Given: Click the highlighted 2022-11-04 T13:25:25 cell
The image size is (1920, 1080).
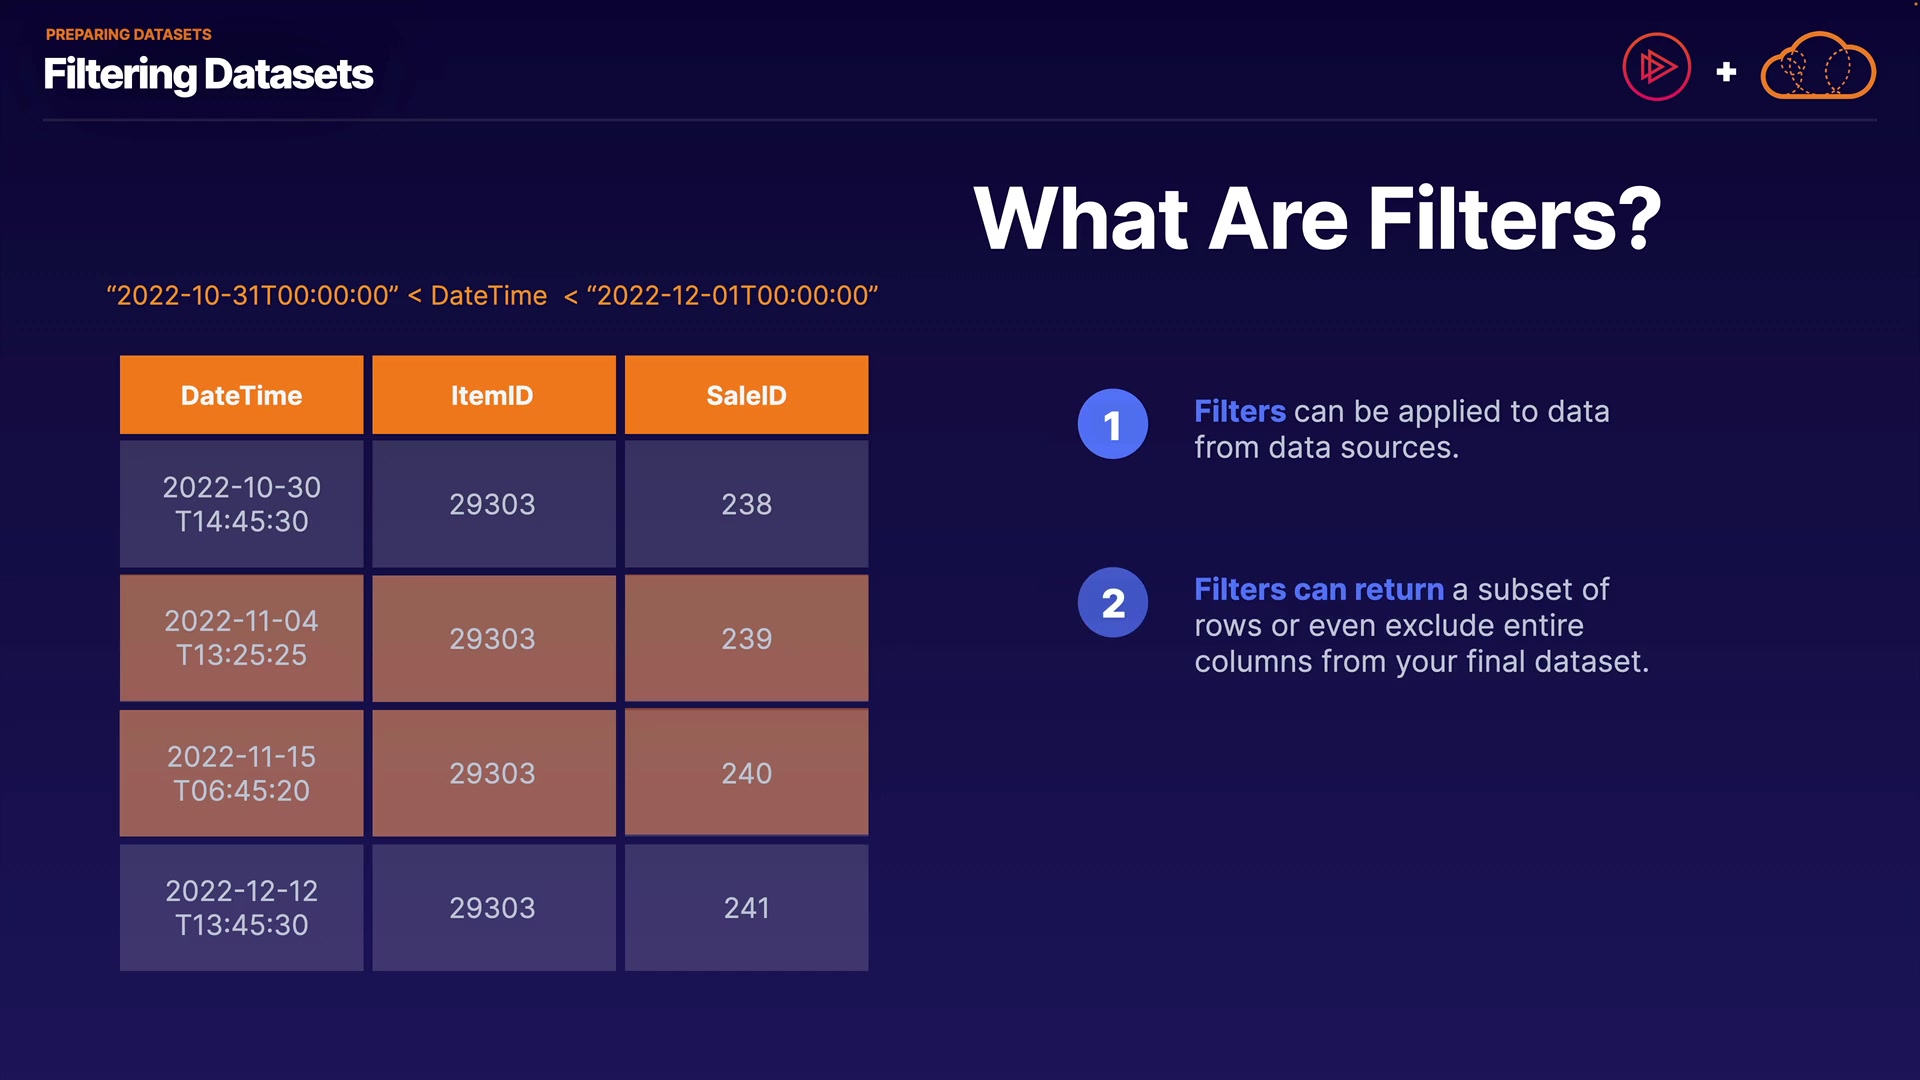Looking at the screenshot, I should coord(241,638).
